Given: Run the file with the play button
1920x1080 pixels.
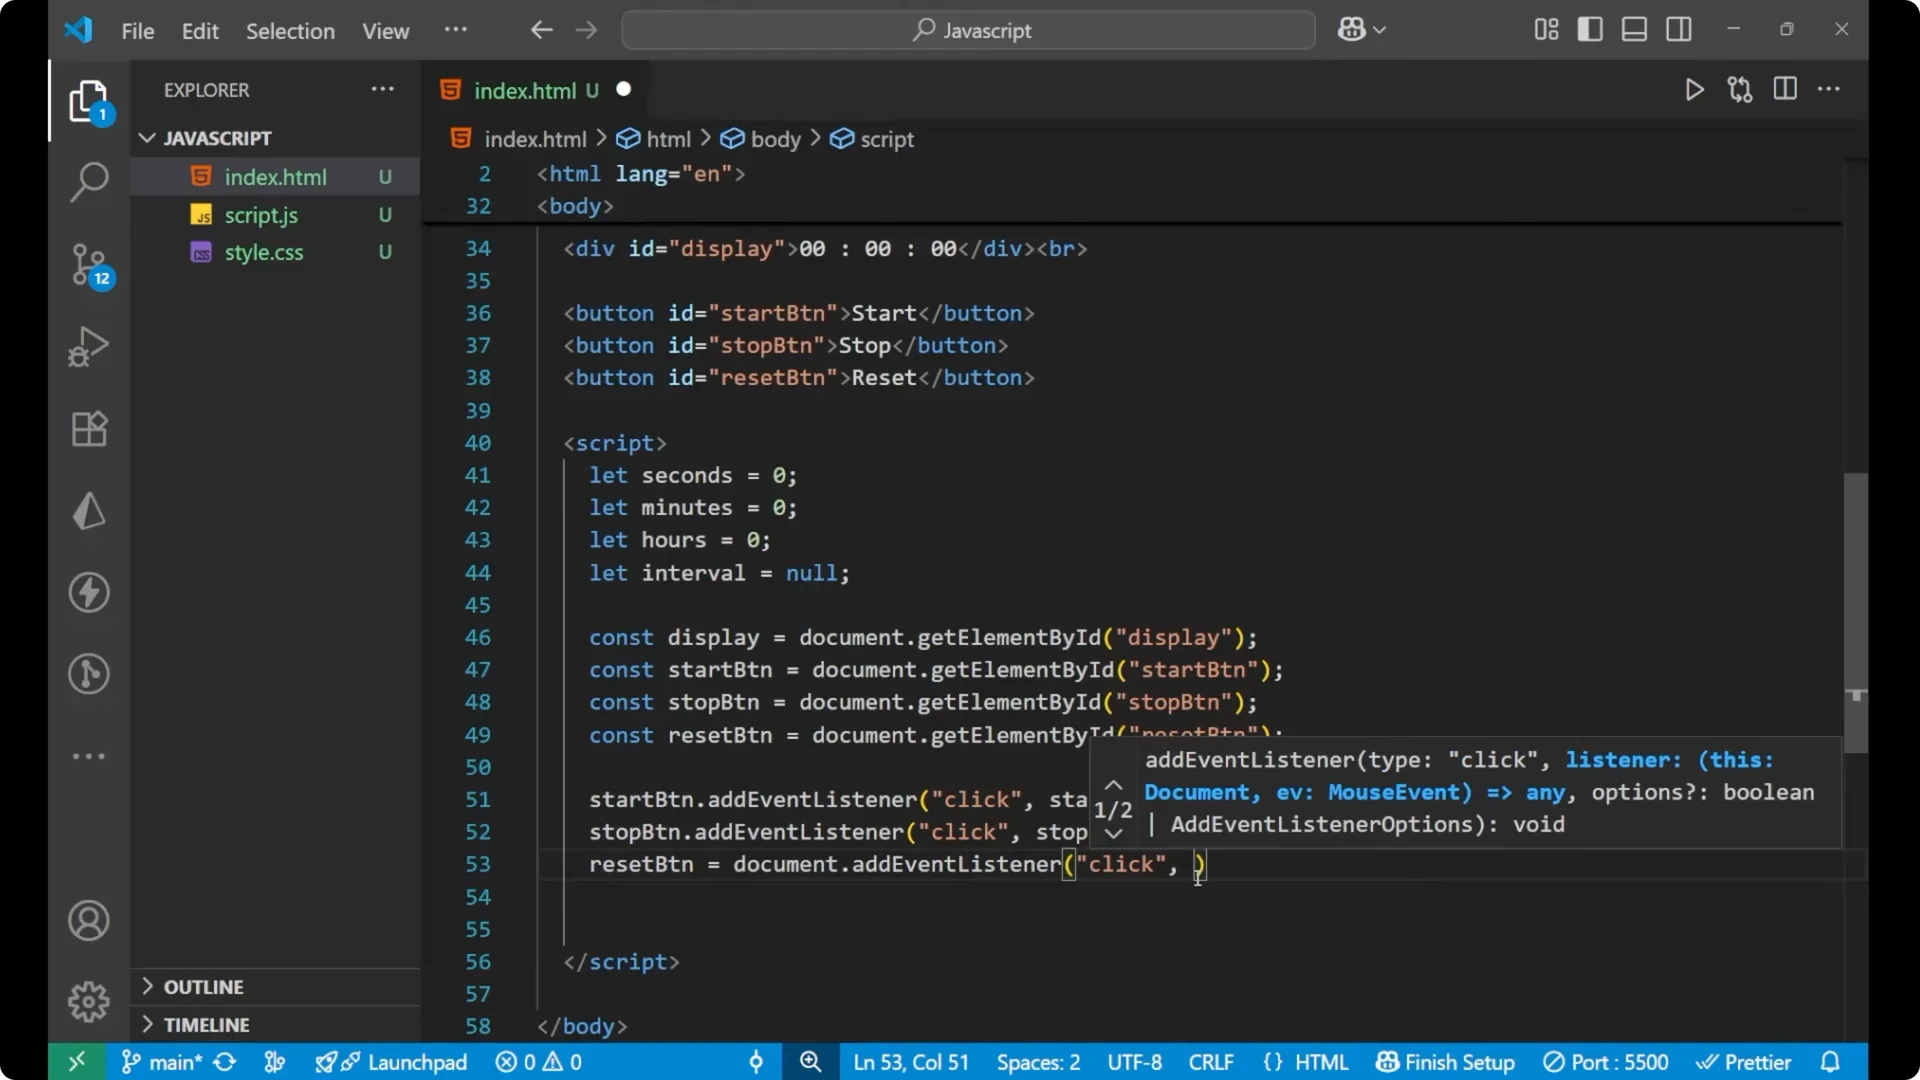Looking at the screenshot, I should (1695, 89).
